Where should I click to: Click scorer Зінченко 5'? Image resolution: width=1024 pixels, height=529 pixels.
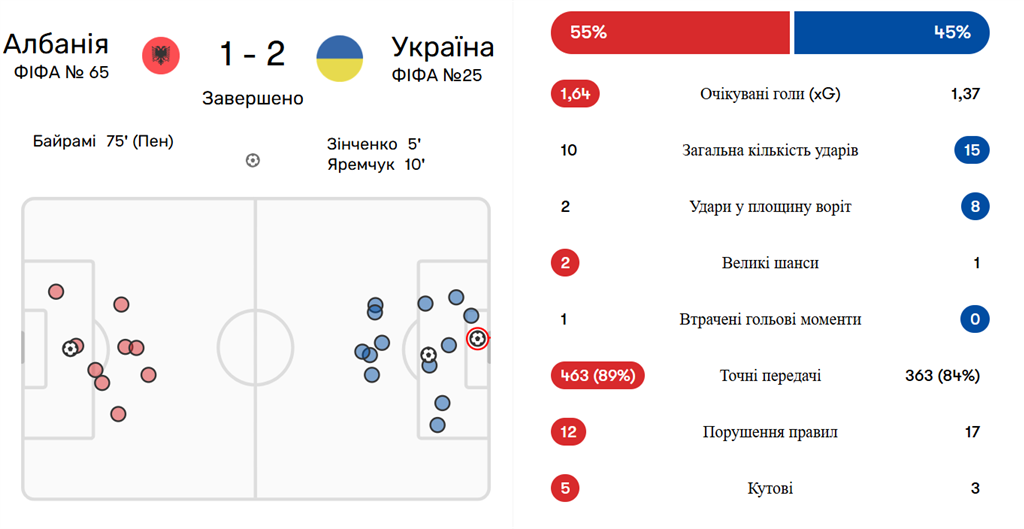pos(374,144)
